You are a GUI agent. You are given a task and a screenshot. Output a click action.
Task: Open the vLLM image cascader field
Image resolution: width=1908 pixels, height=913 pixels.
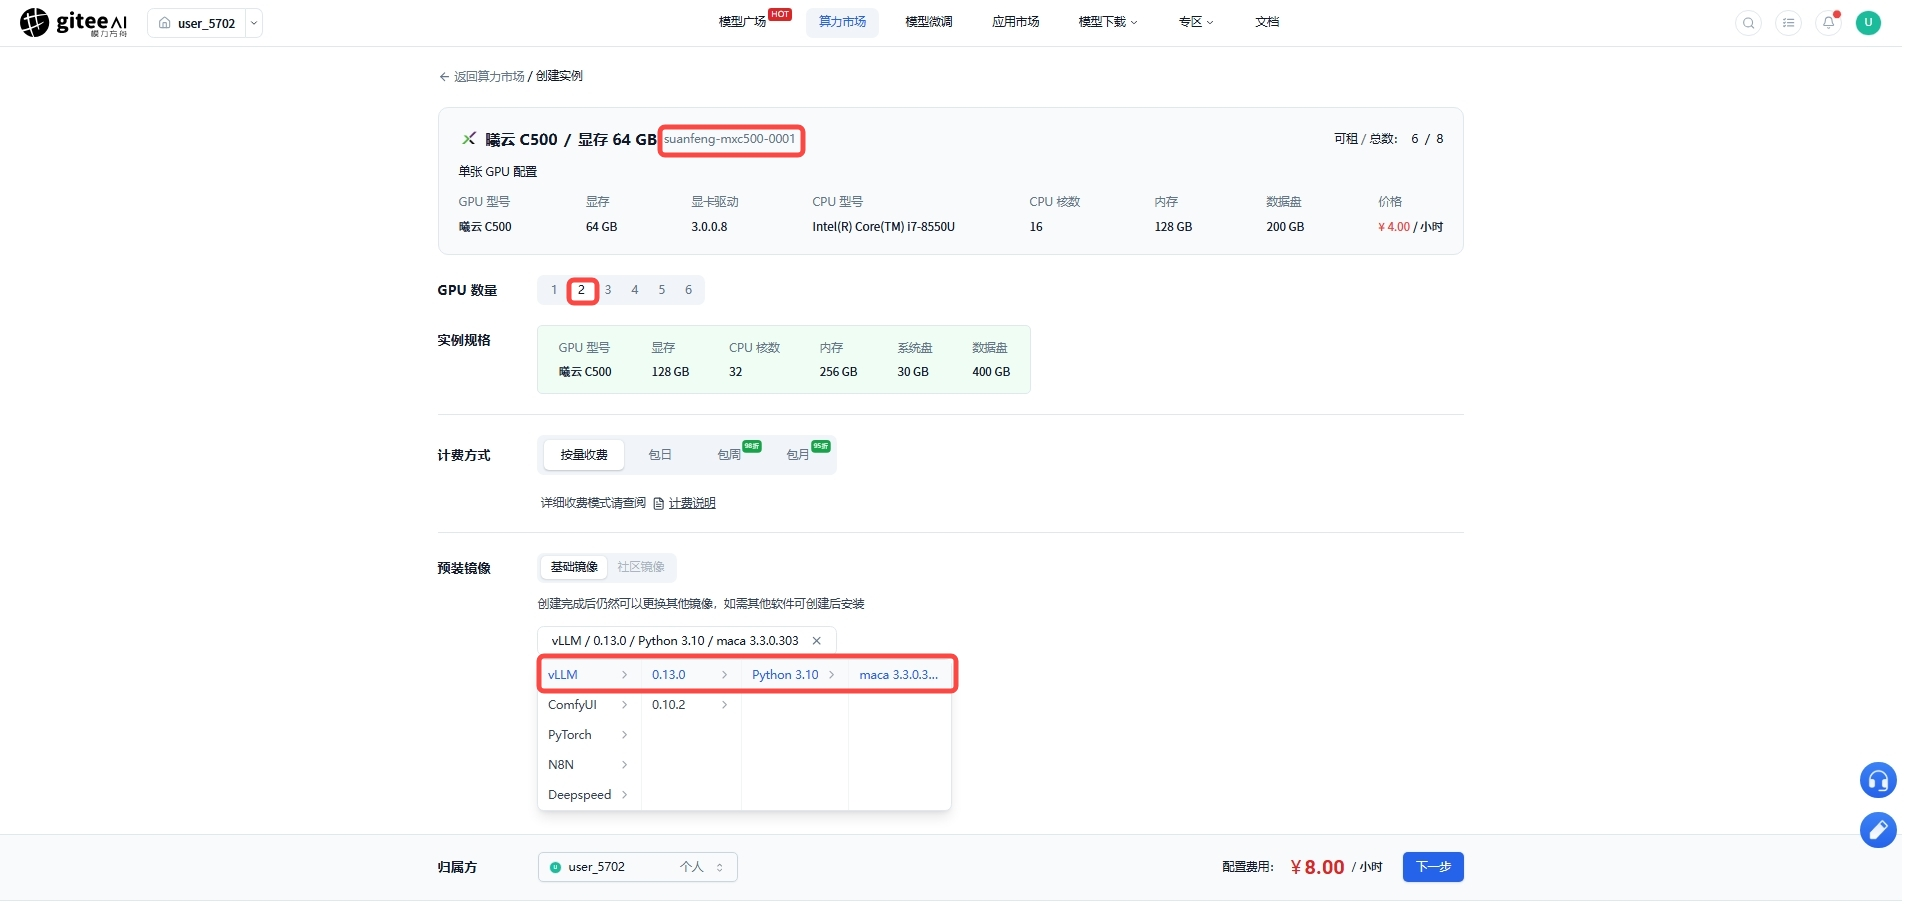(686, 641)
